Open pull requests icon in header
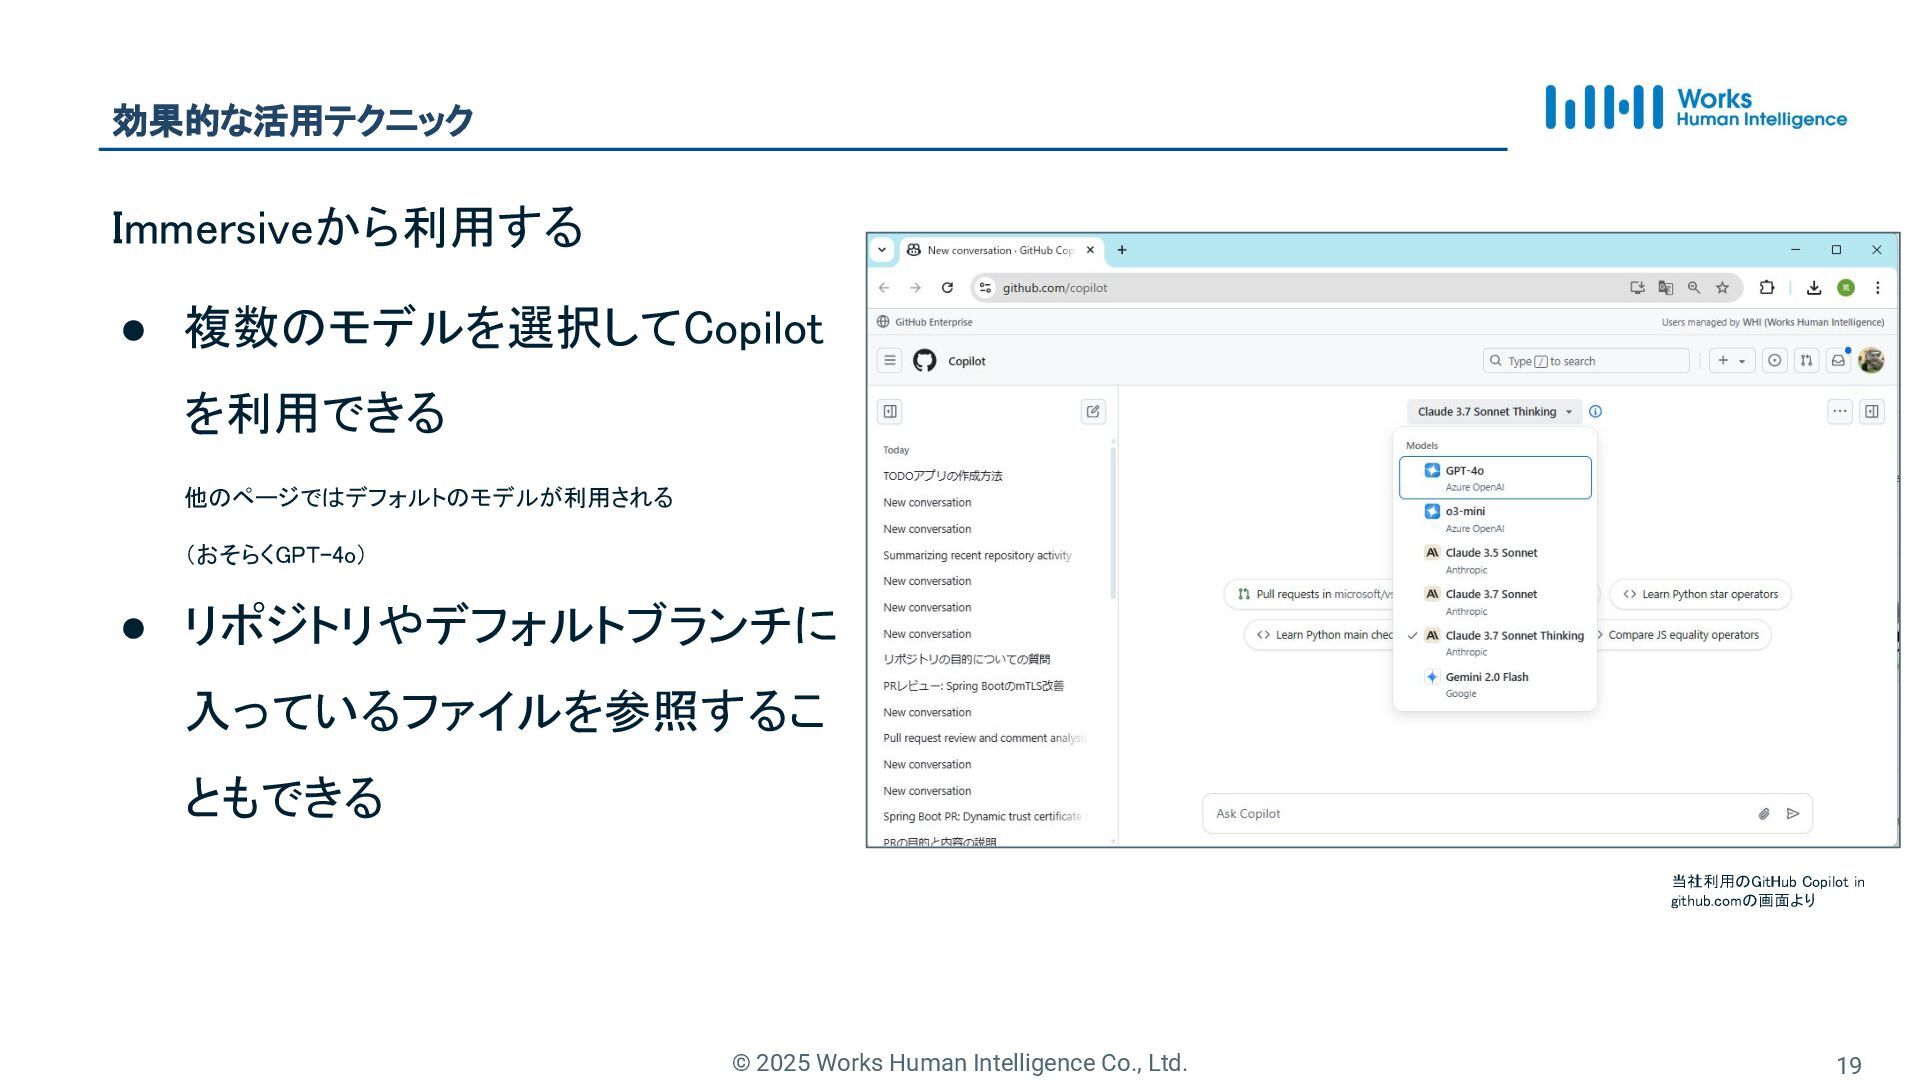 (1806, 361)
